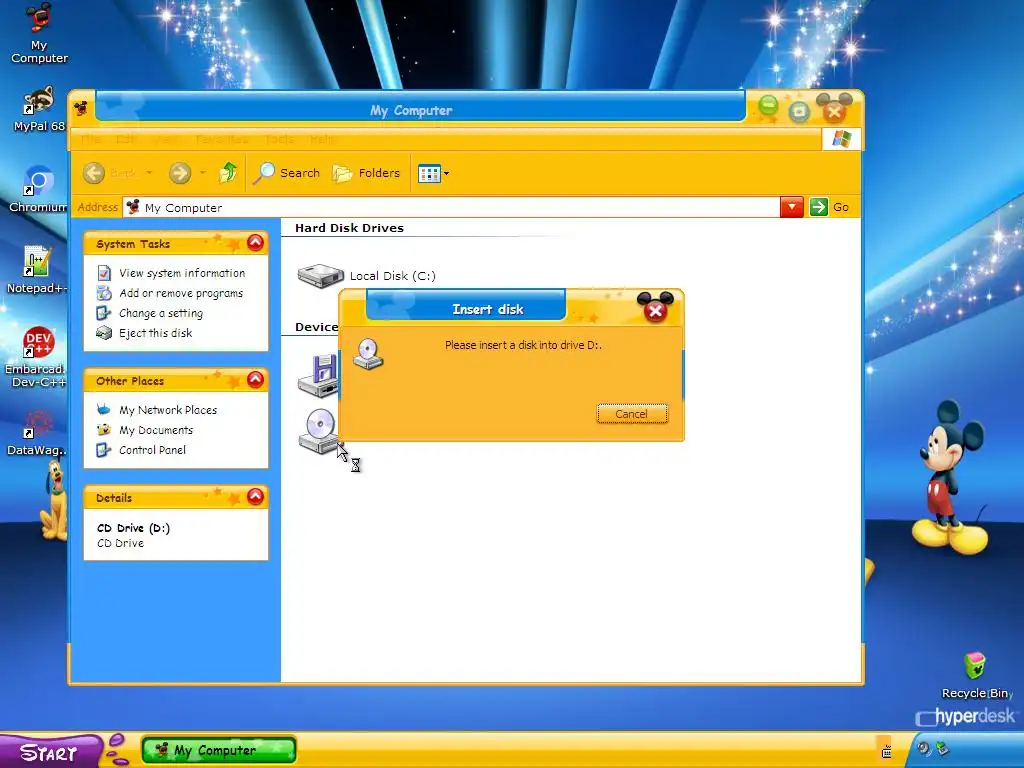
Task: Open the File menu
Action: (91, 139)
